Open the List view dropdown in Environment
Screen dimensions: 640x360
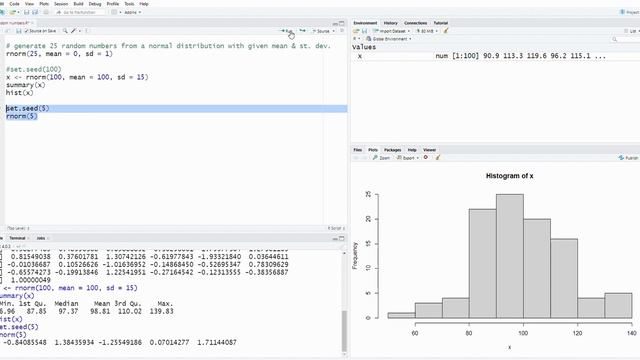631,31
